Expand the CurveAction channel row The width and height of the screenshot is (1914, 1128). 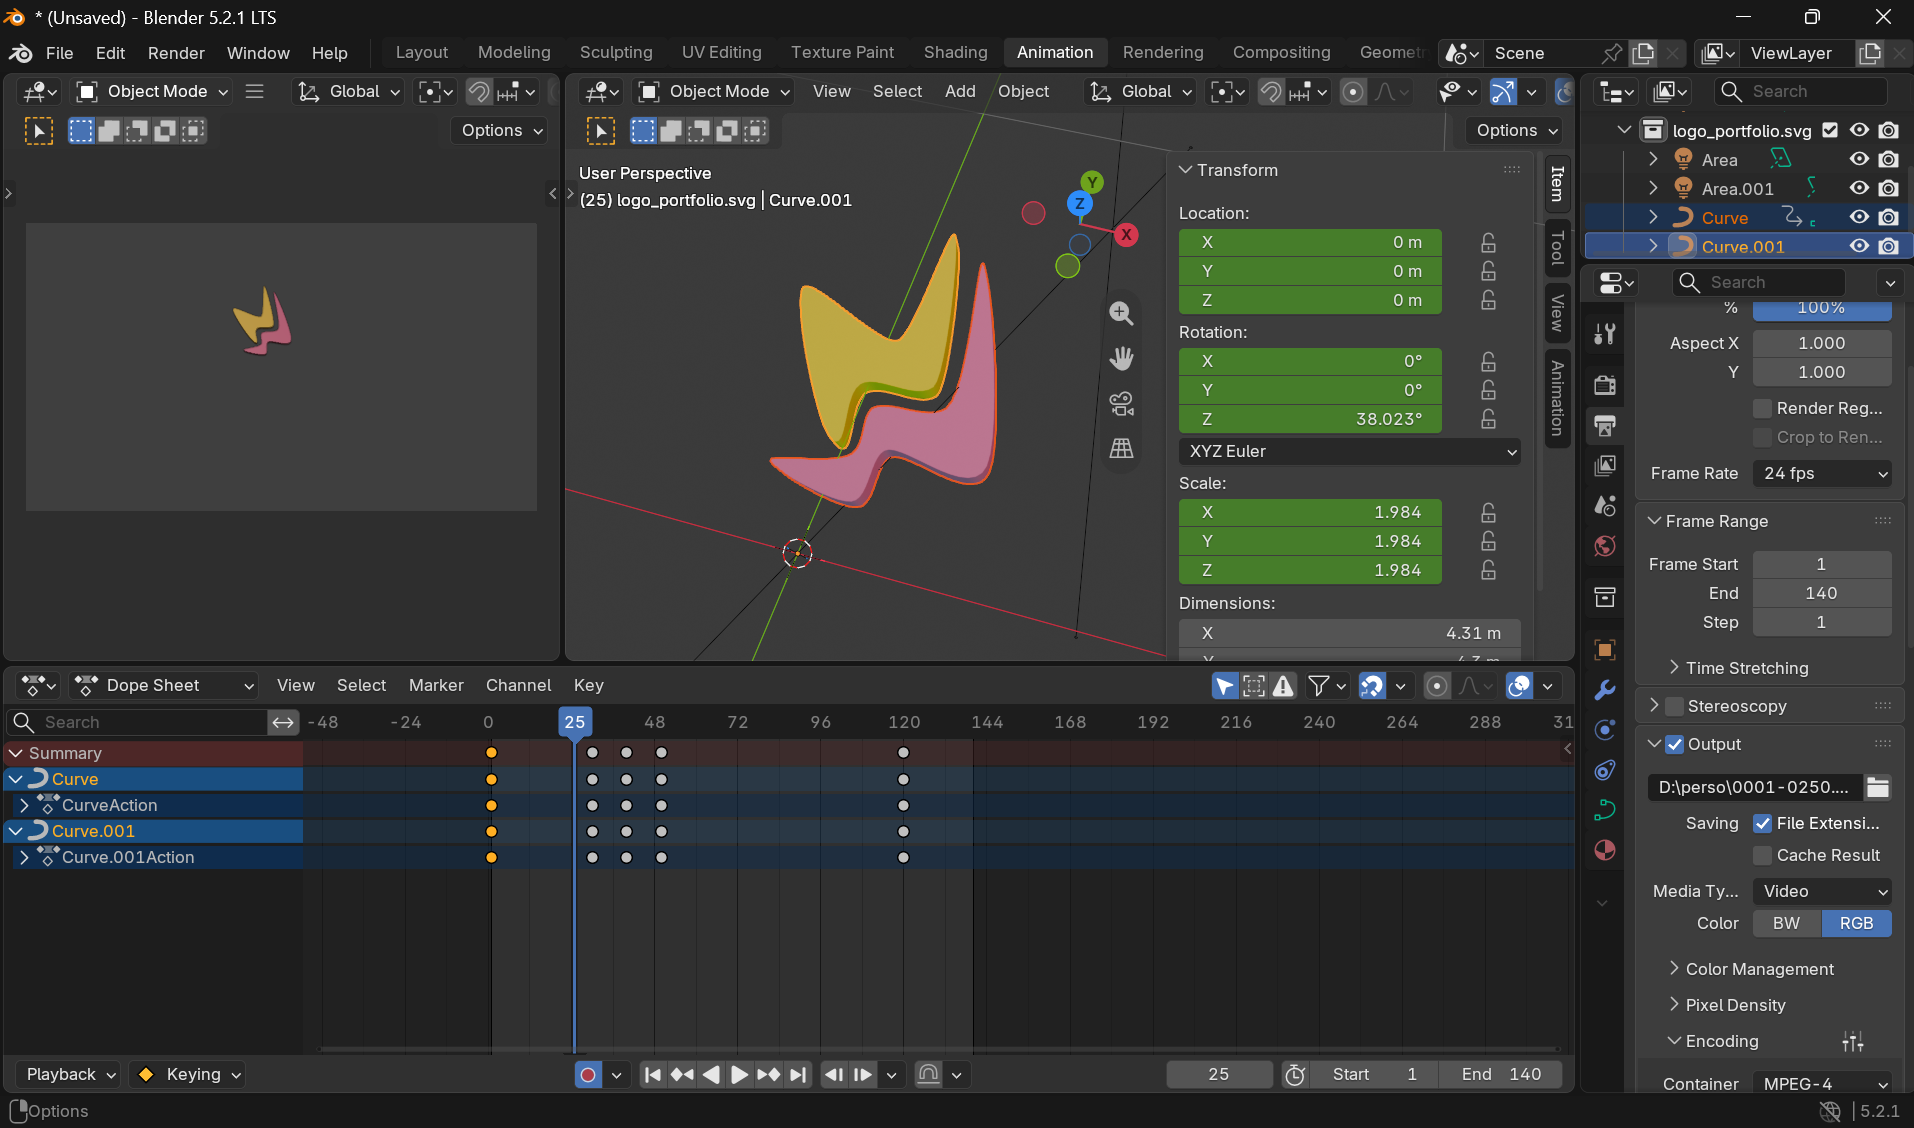coord(24,805)
